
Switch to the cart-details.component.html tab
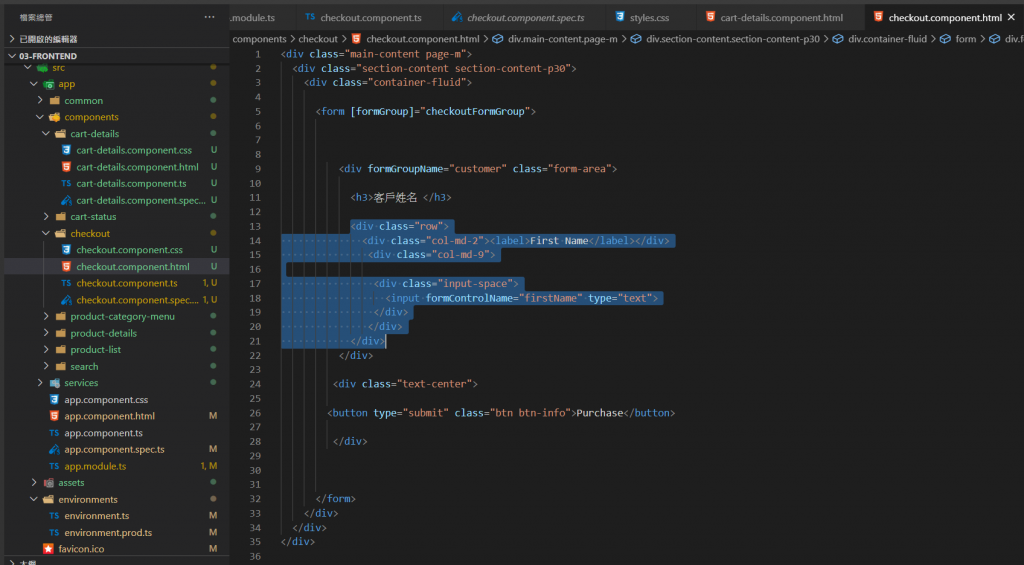[775, 18]
